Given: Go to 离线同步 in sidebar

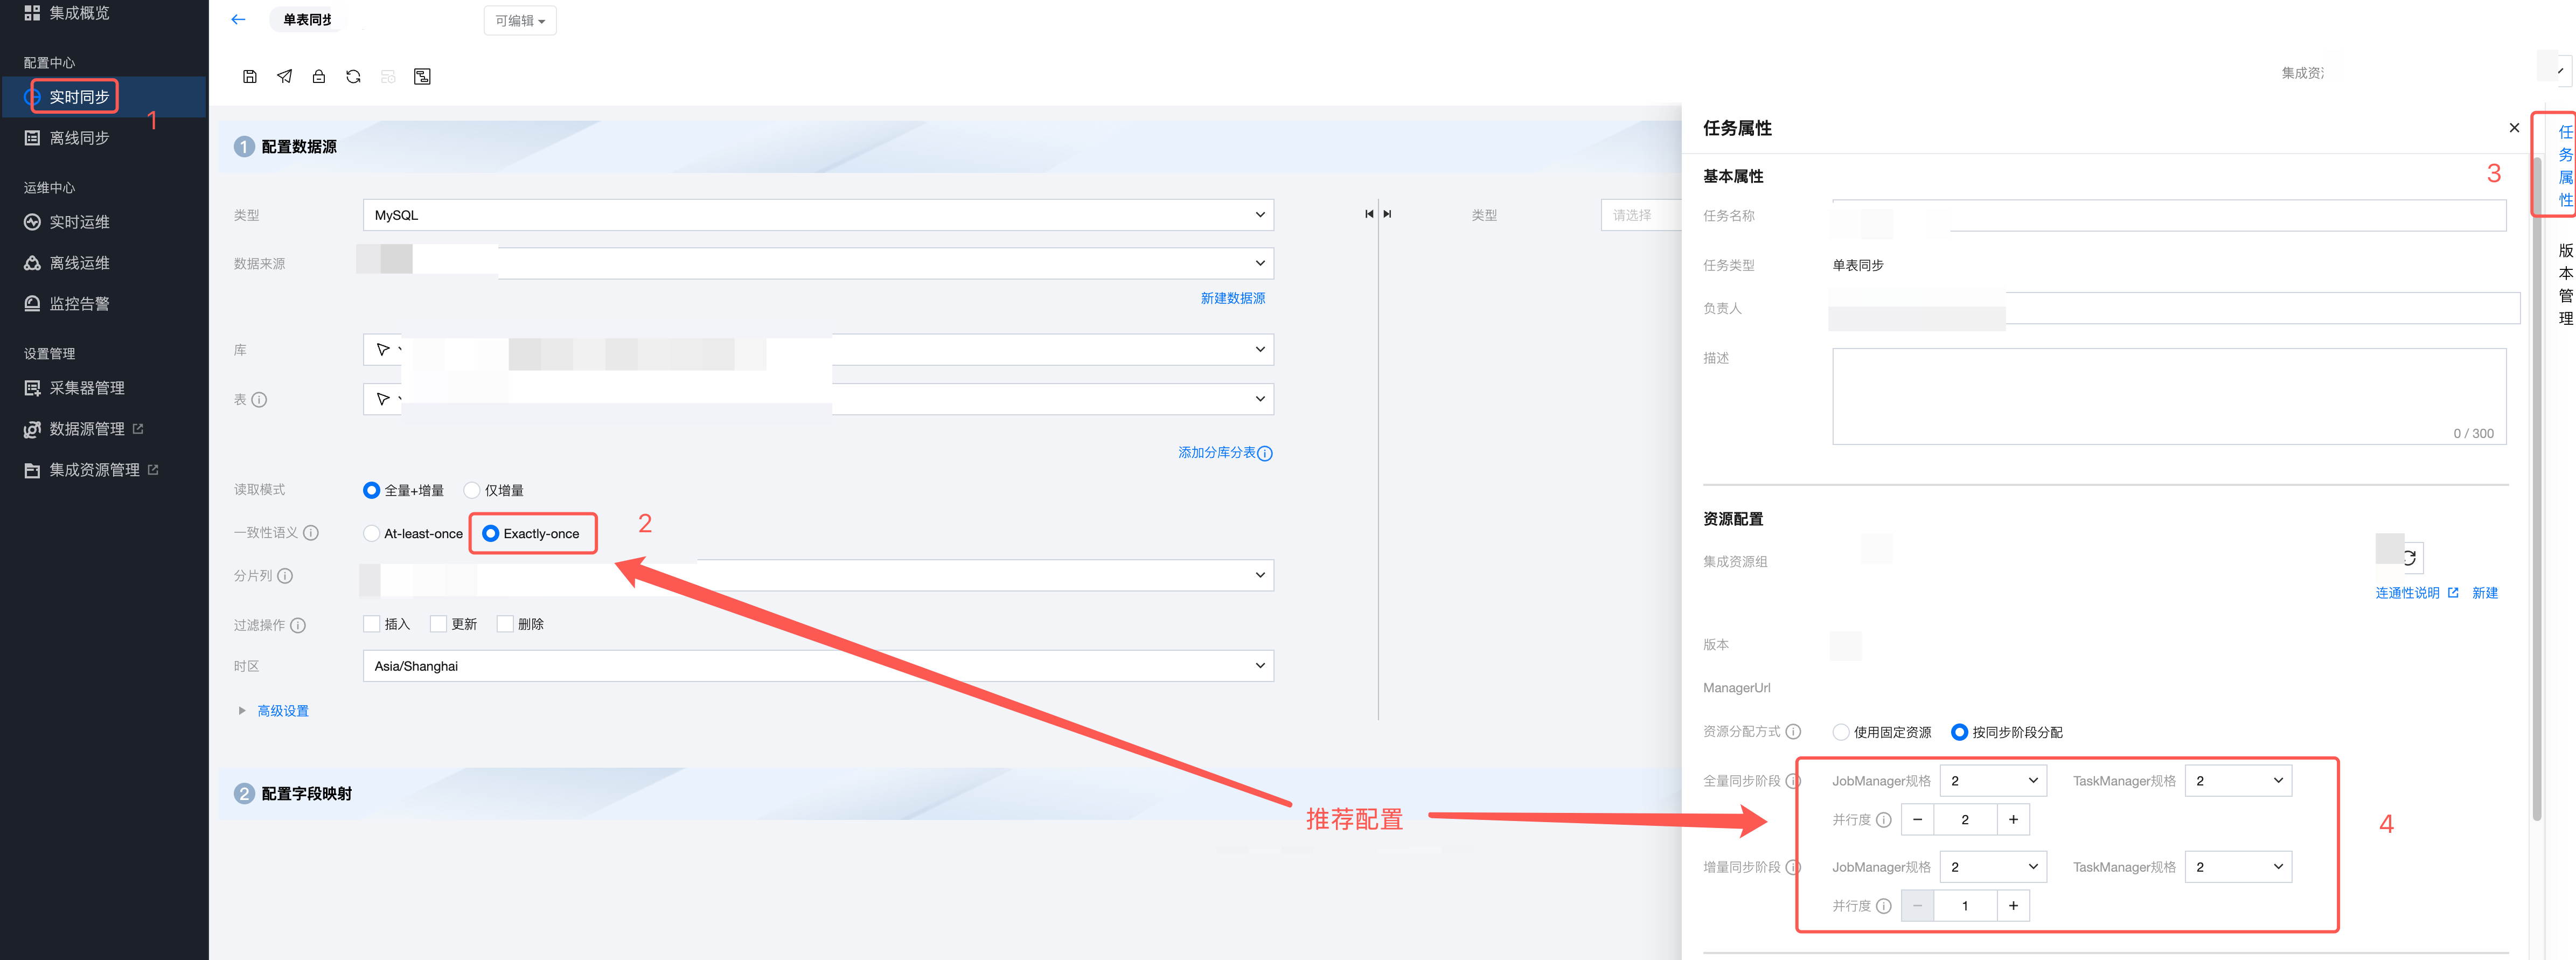Looking at the screenshot, I should click(79, 138).
